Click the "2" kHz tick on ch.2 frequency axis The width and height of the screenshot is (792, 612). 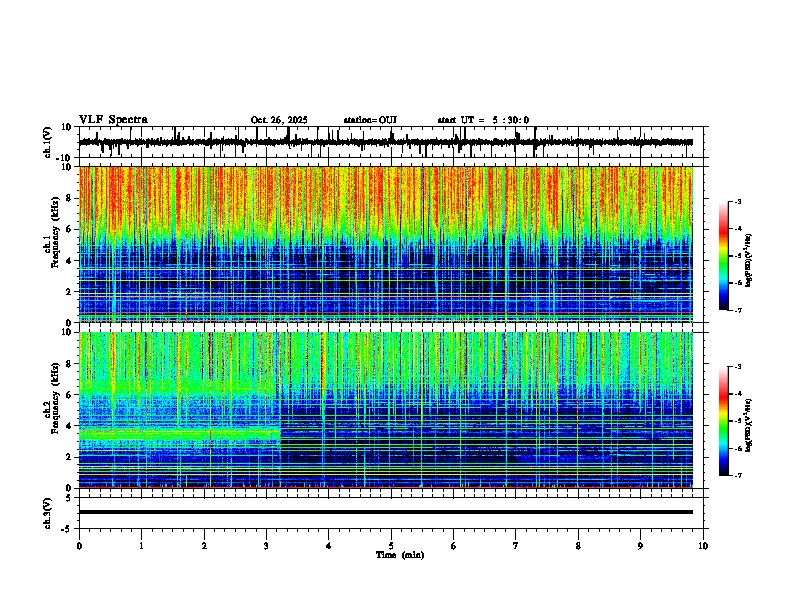70,457
